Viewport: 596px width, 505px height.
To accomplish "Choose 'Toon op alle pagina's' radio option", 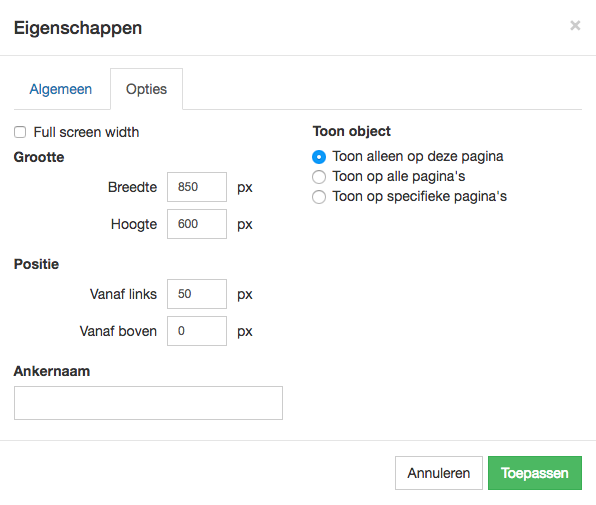I will 319,177.
